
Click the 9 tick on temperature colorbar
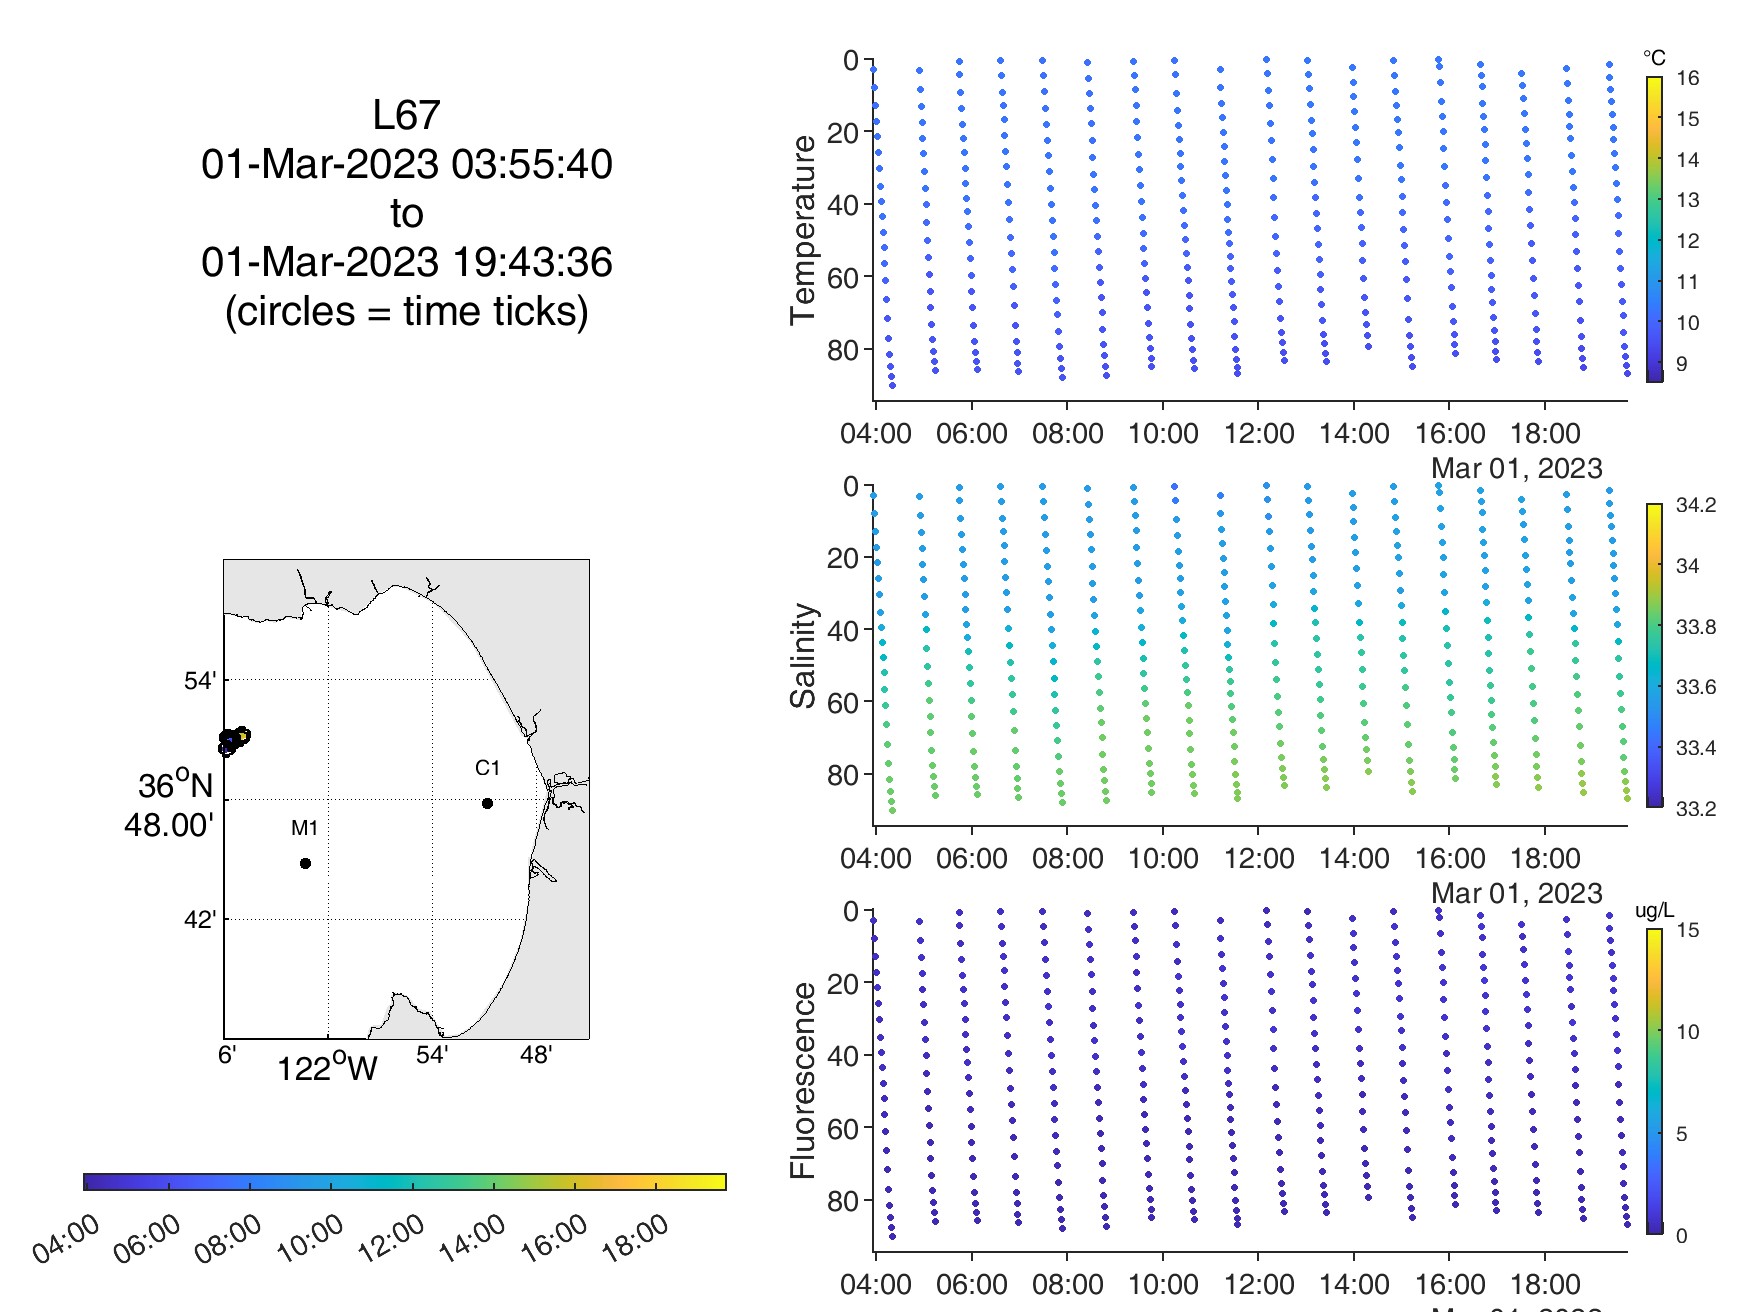click(1682, 364)
